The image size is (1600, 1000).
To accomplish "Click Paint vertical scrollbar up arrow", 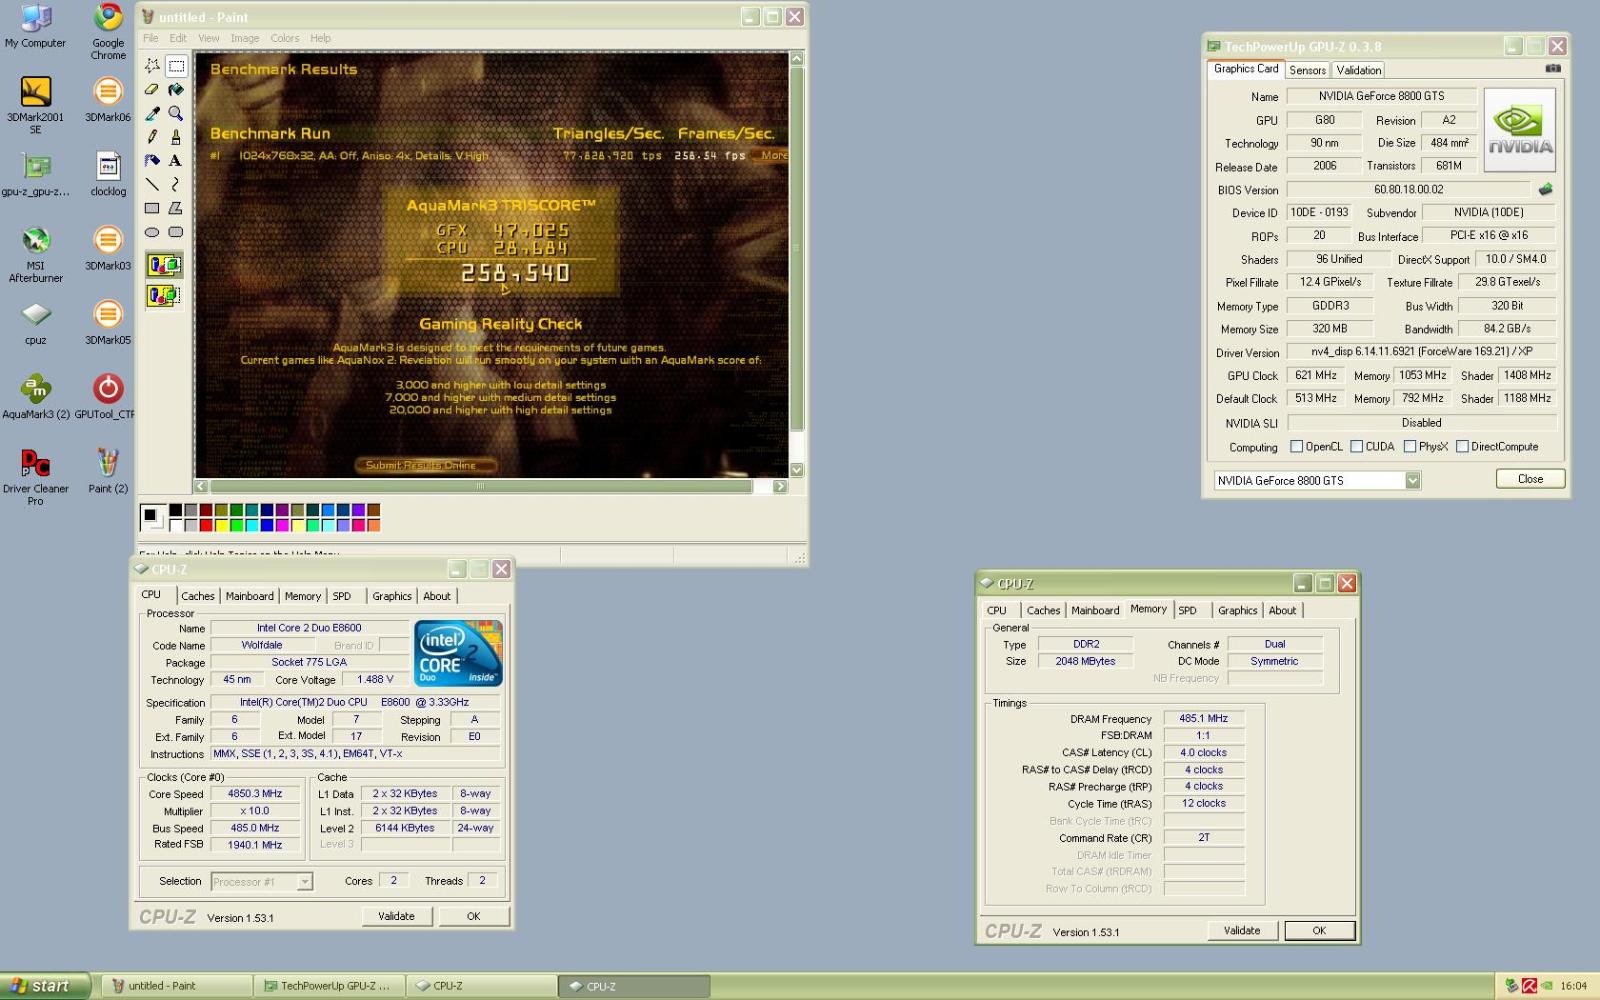I will [797, 59].
